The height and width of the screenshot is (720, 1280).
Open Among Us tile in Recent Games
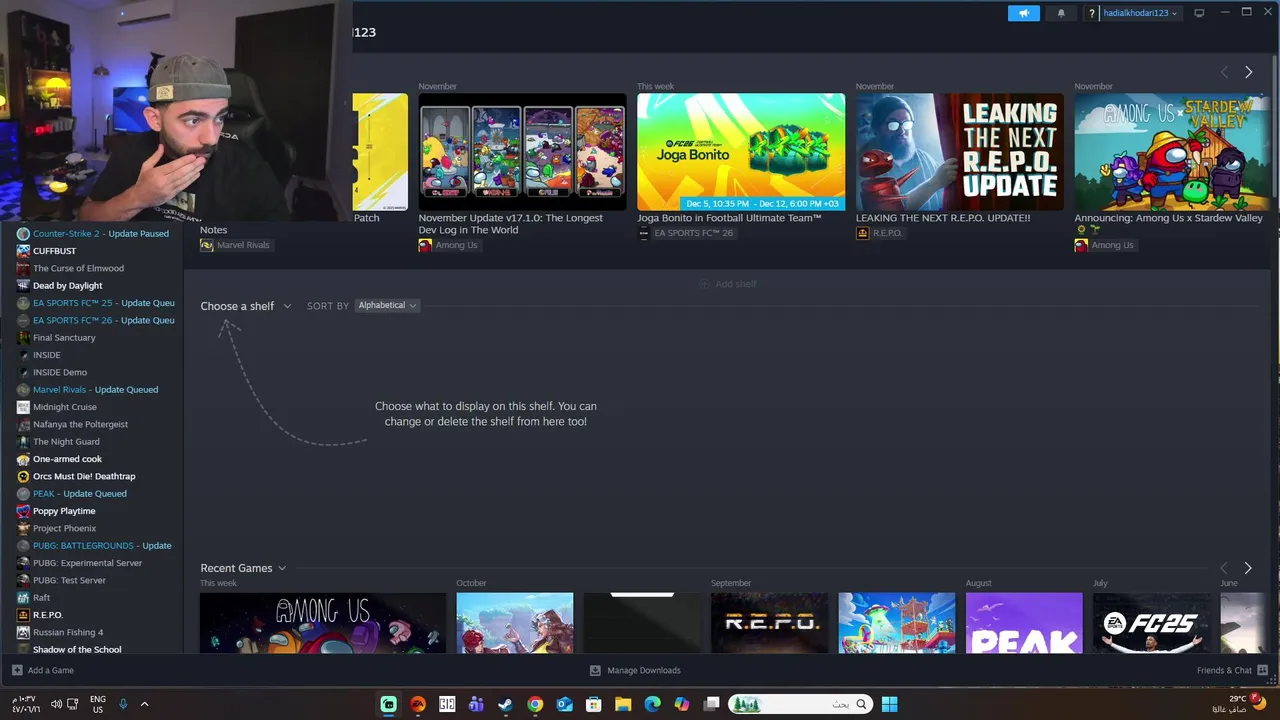pos(323,622)
